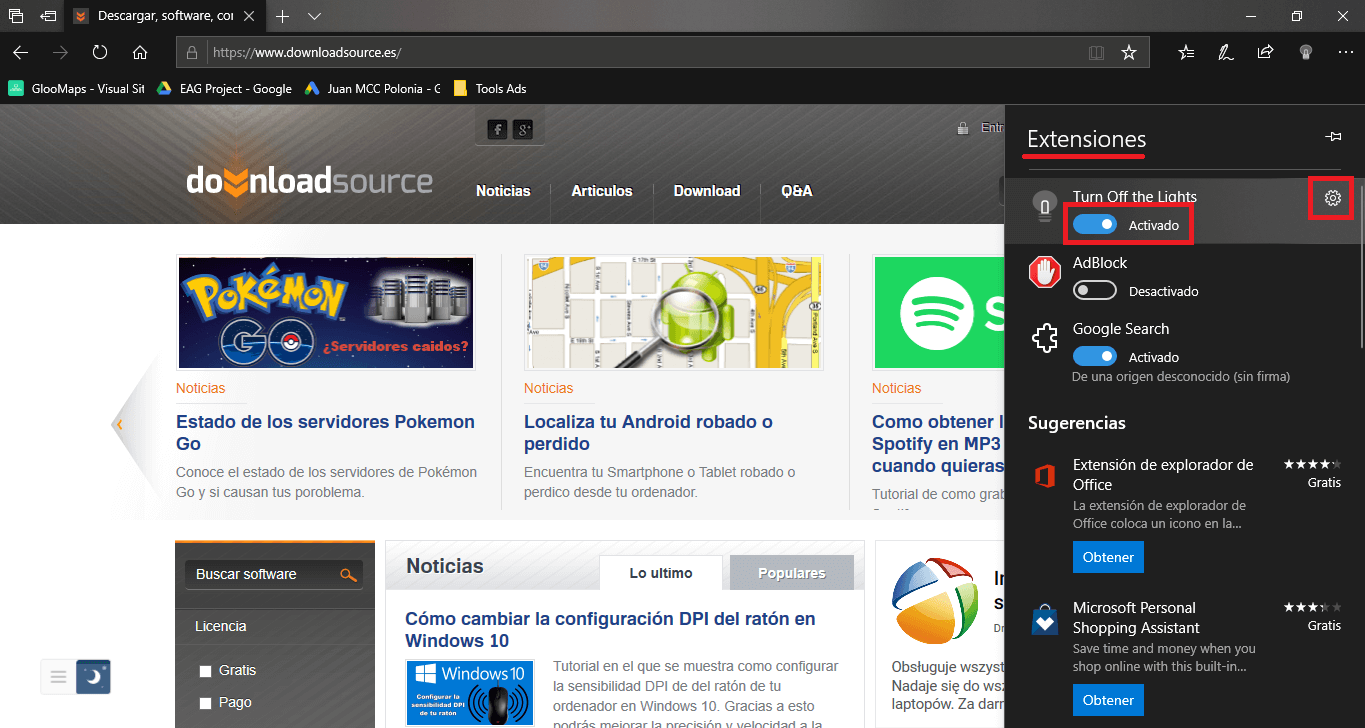Open Google Plus icon in page header

[522, 129]
